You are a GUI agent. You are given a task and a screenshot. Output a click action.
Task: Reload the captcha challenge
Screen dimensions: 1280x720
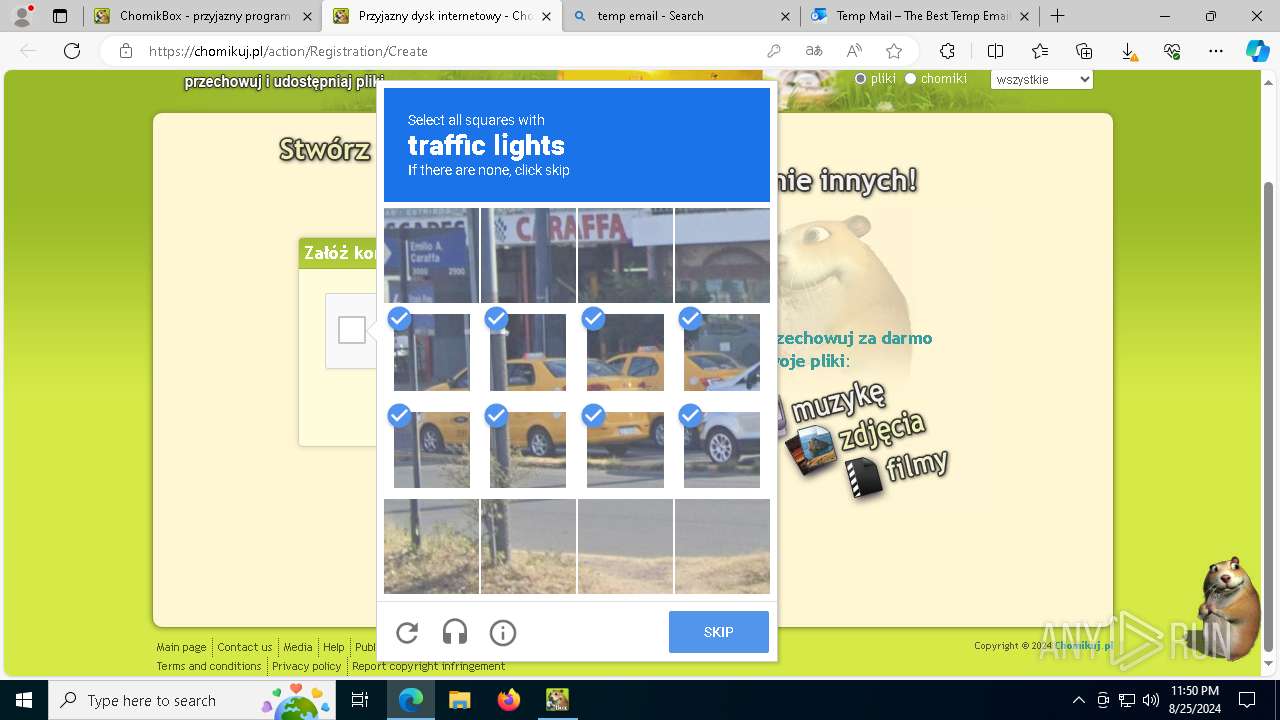(407, 632)
